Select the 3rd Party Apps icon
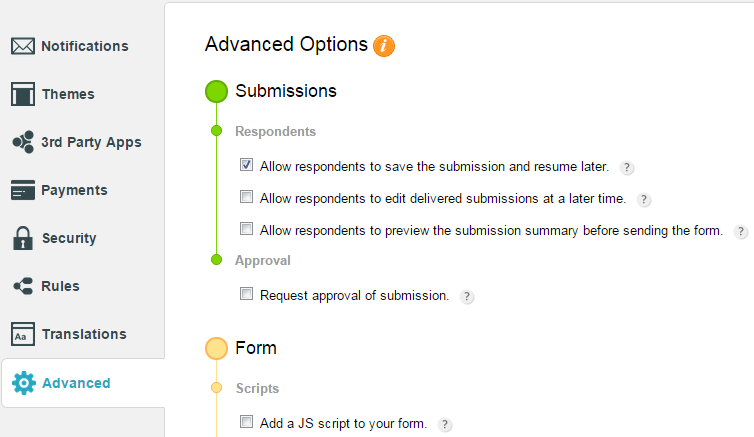754x437 pixels. (x=23, y=142)
